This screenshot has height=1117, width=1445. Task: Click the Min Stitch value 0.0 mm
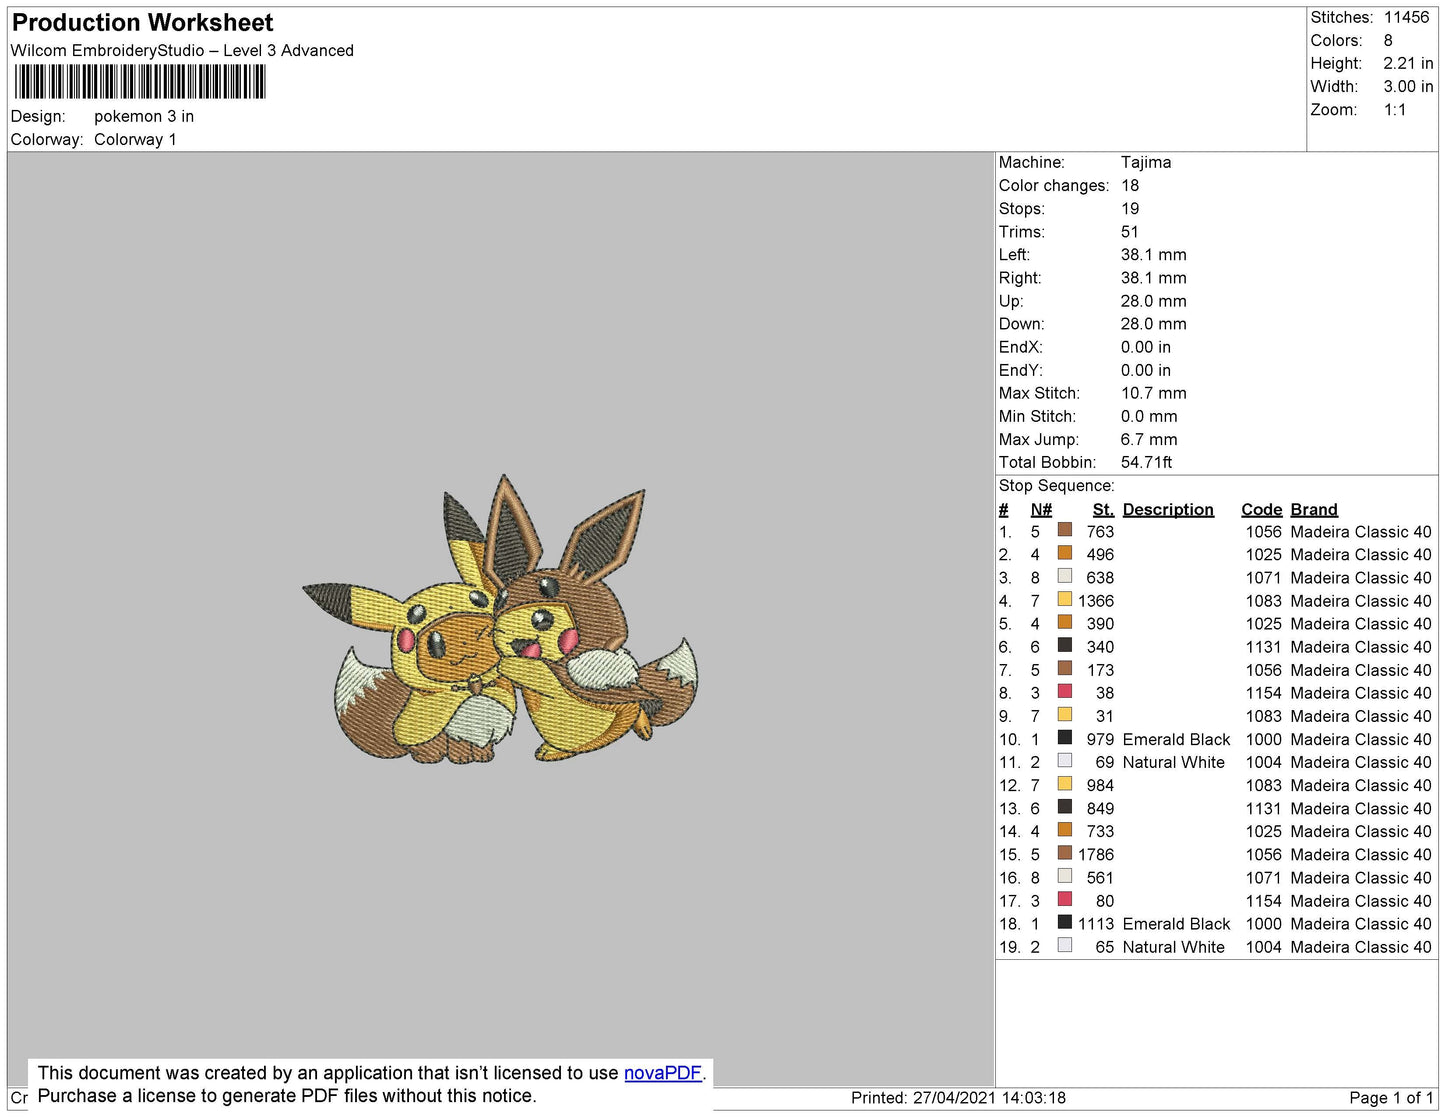[x=1149, y=416]
